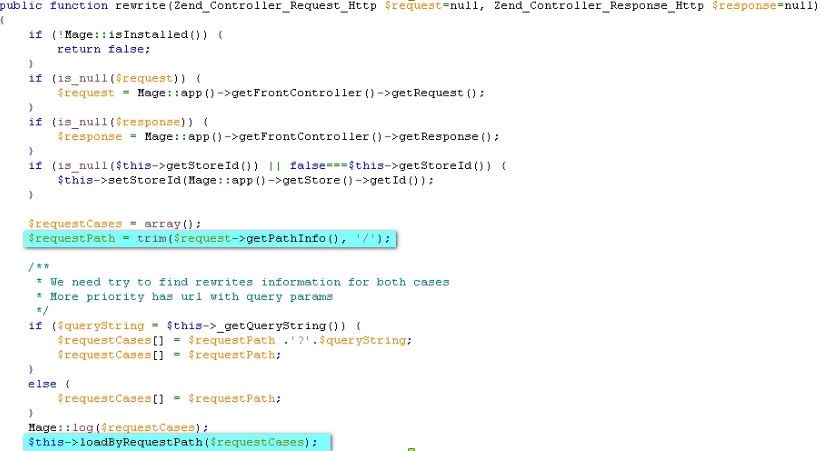Screen dimensions: 821x451
Task: Click highlighted '$requestPath = trim(...)' line
Action: [210, 239]
